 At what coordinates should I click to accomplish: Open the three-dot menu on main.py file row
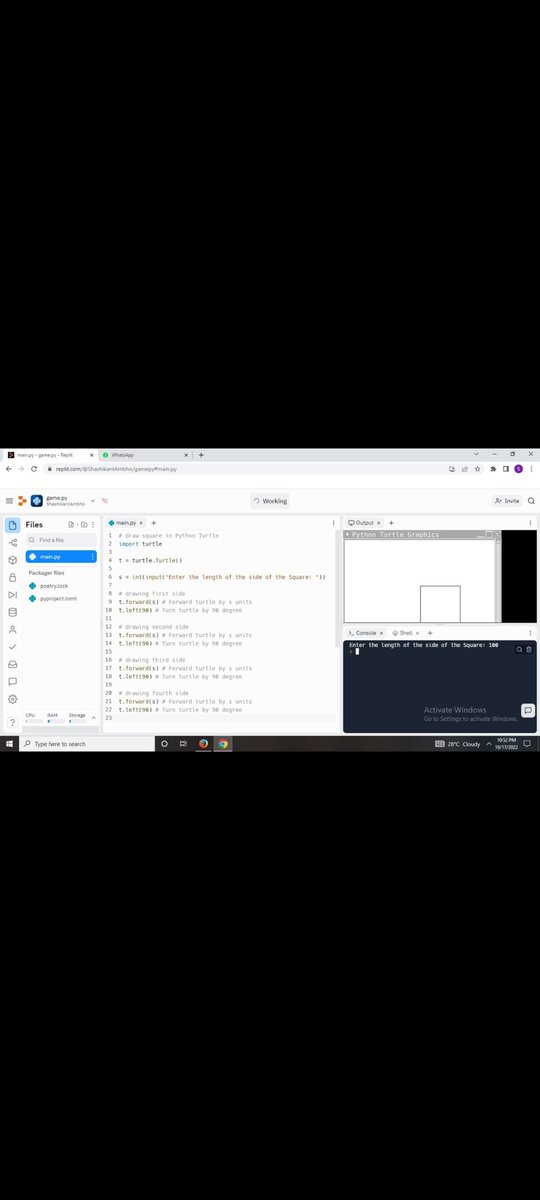93,557
